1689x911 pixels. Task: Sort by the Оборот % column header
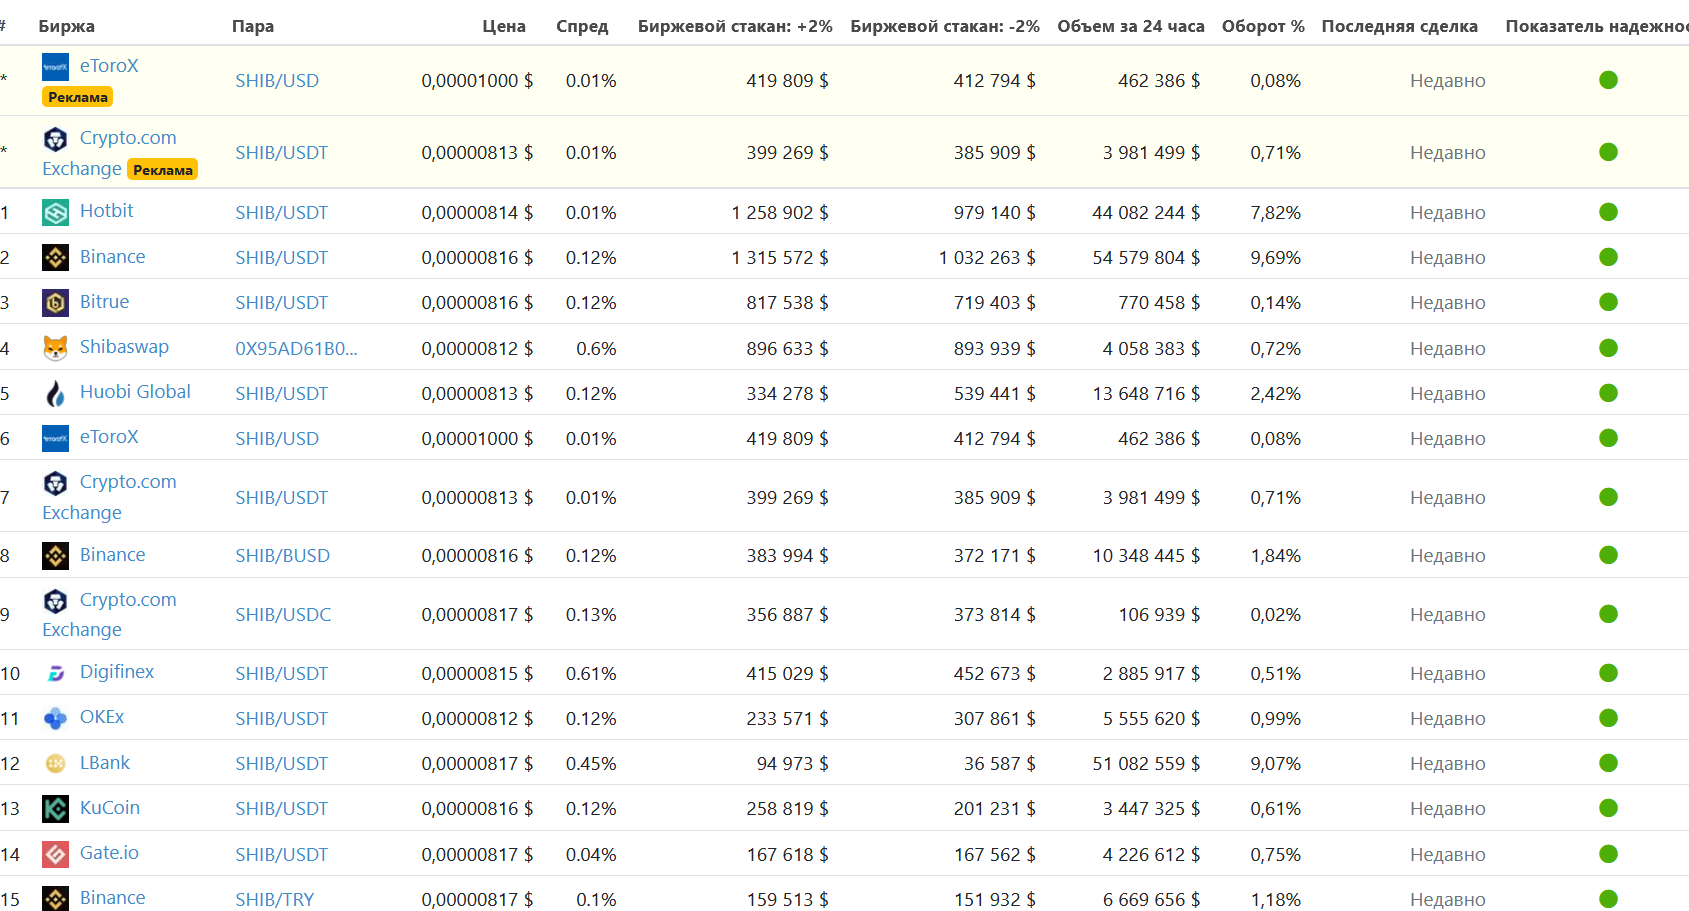(1263, 26)
